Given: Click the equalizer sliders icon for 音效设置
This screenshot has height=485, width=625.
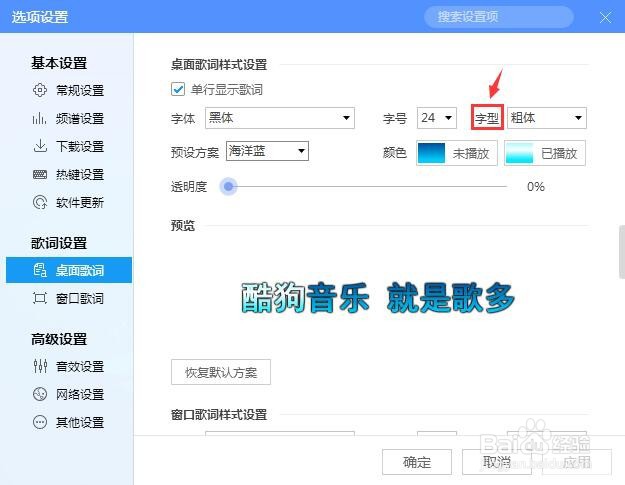Looking at the screenshot, I should coord(40,366).
